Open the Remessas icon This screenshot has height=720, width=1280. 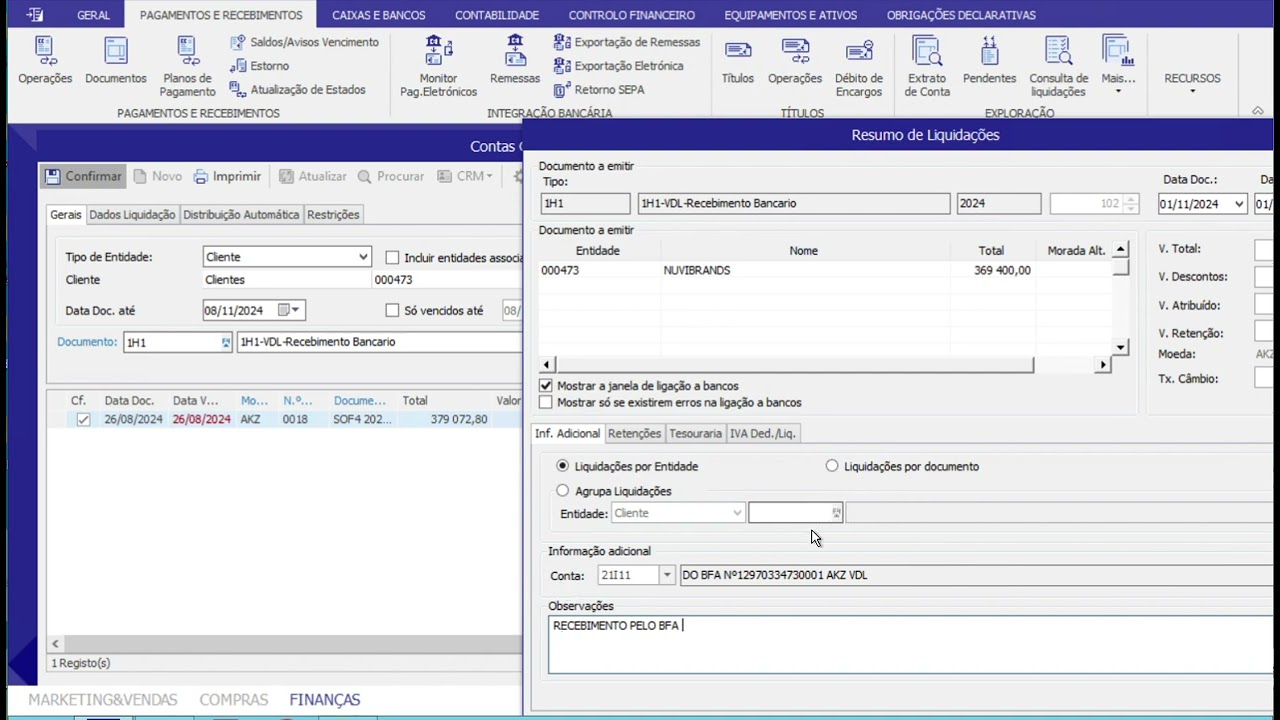(515, 61)
